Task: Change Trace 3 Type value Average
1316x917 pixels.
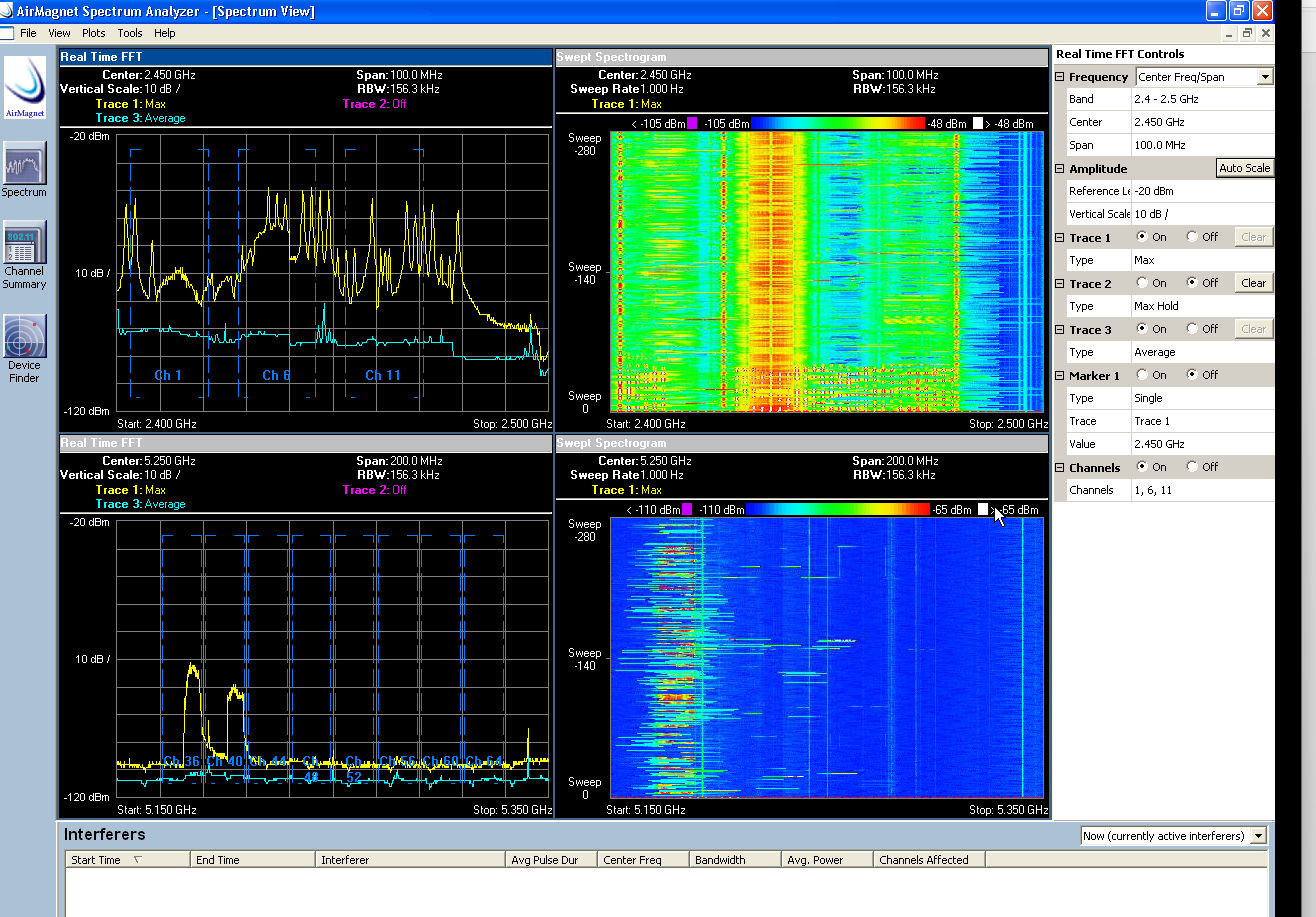Action: pos(1202,352)
